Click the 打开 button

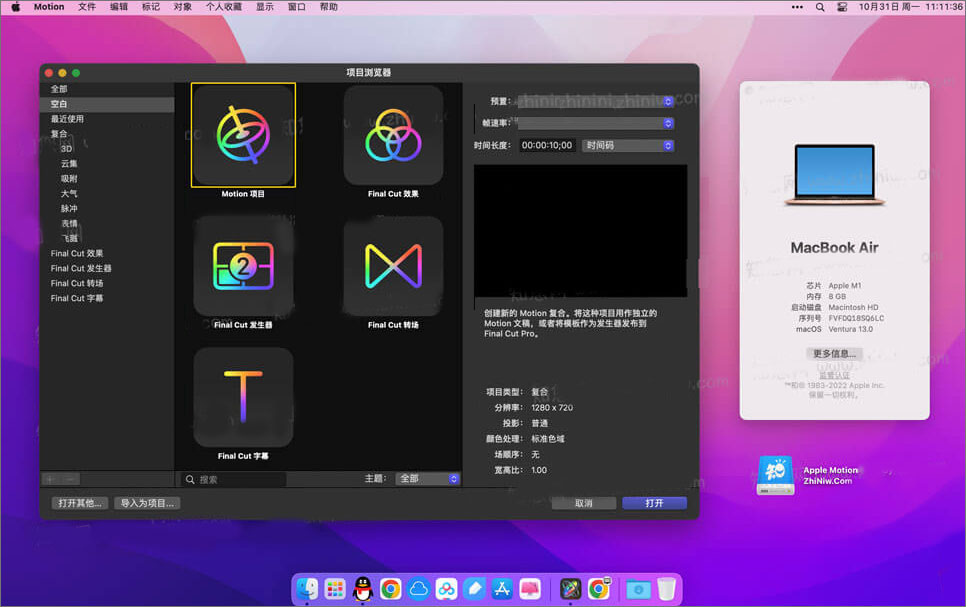point(654,503)
